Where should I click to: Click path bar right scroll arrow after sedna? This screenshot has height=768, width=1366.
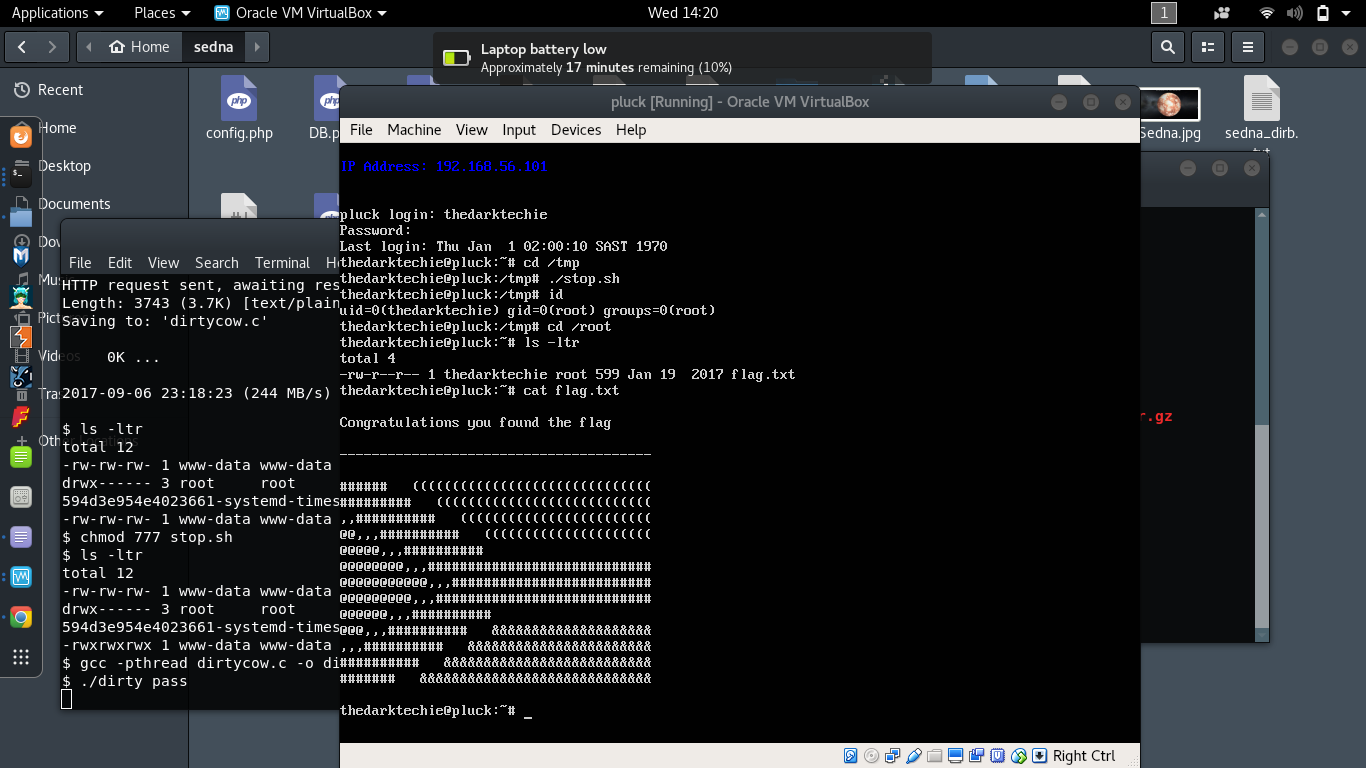click(258, 47)
